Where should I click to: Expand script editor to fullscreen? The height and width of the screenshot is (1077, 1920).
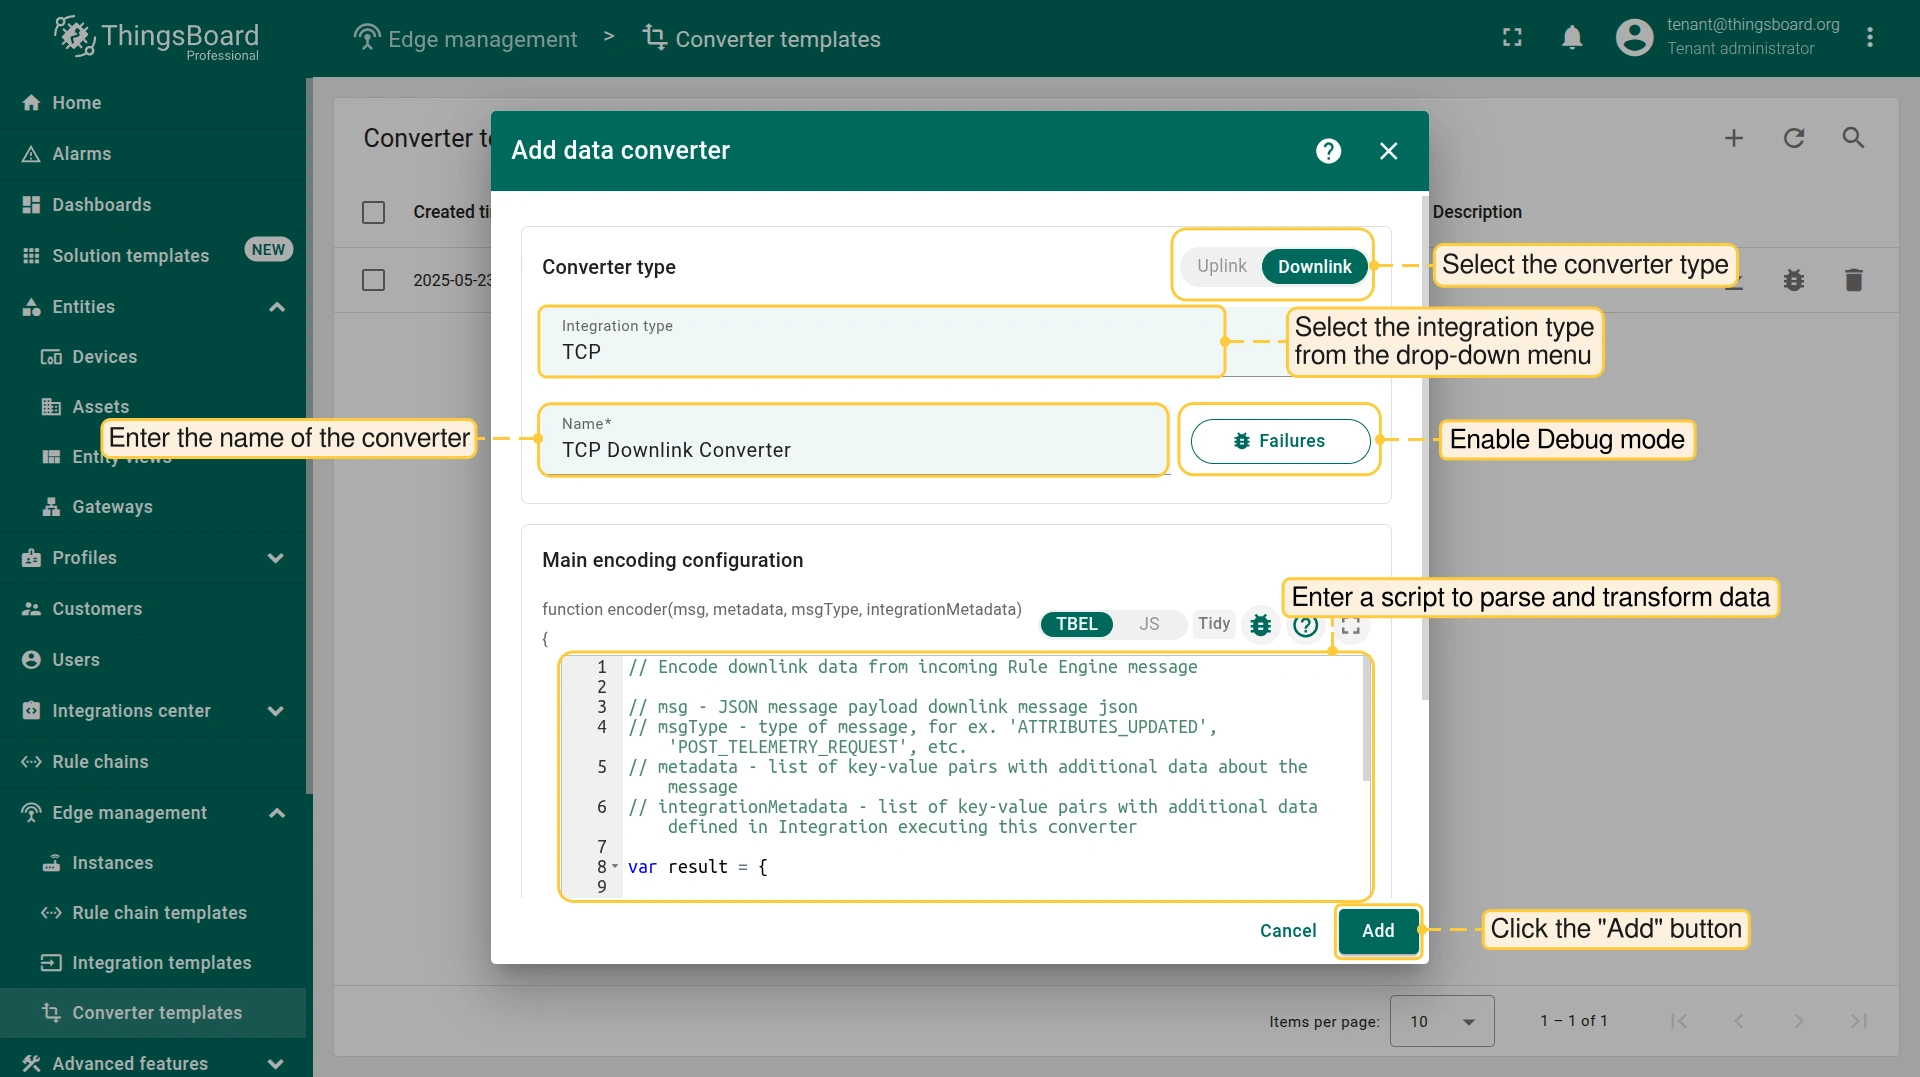coord(1351,626)
